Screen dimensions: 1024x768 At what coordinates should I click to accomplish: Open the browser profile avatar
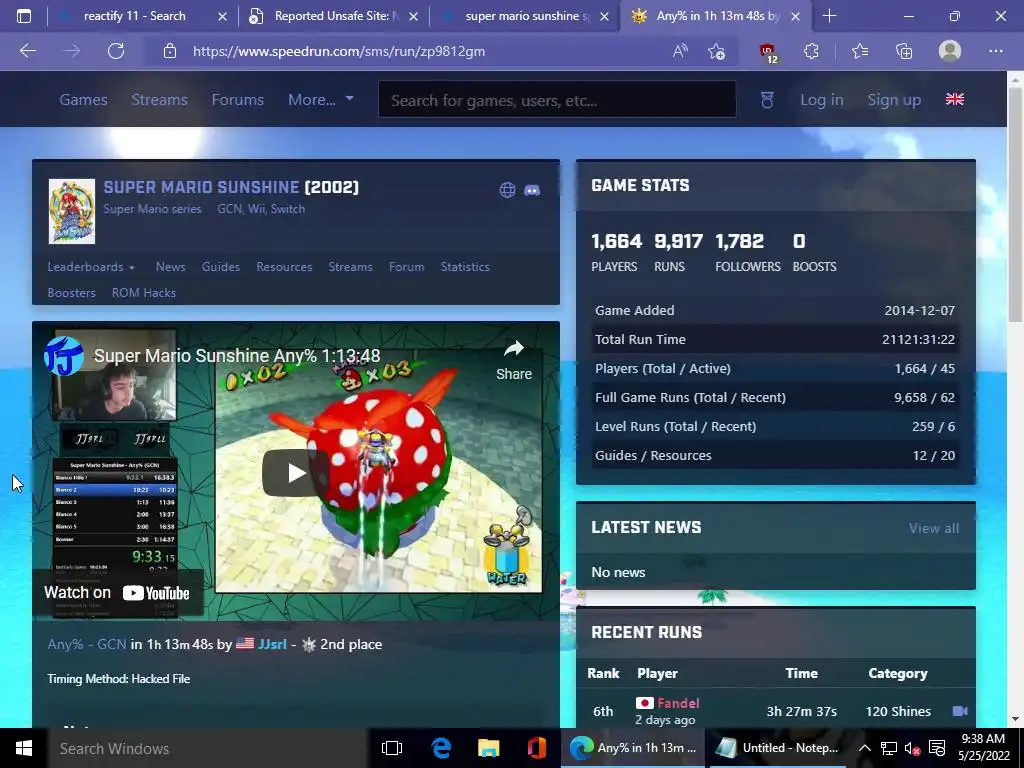point(950,51)
